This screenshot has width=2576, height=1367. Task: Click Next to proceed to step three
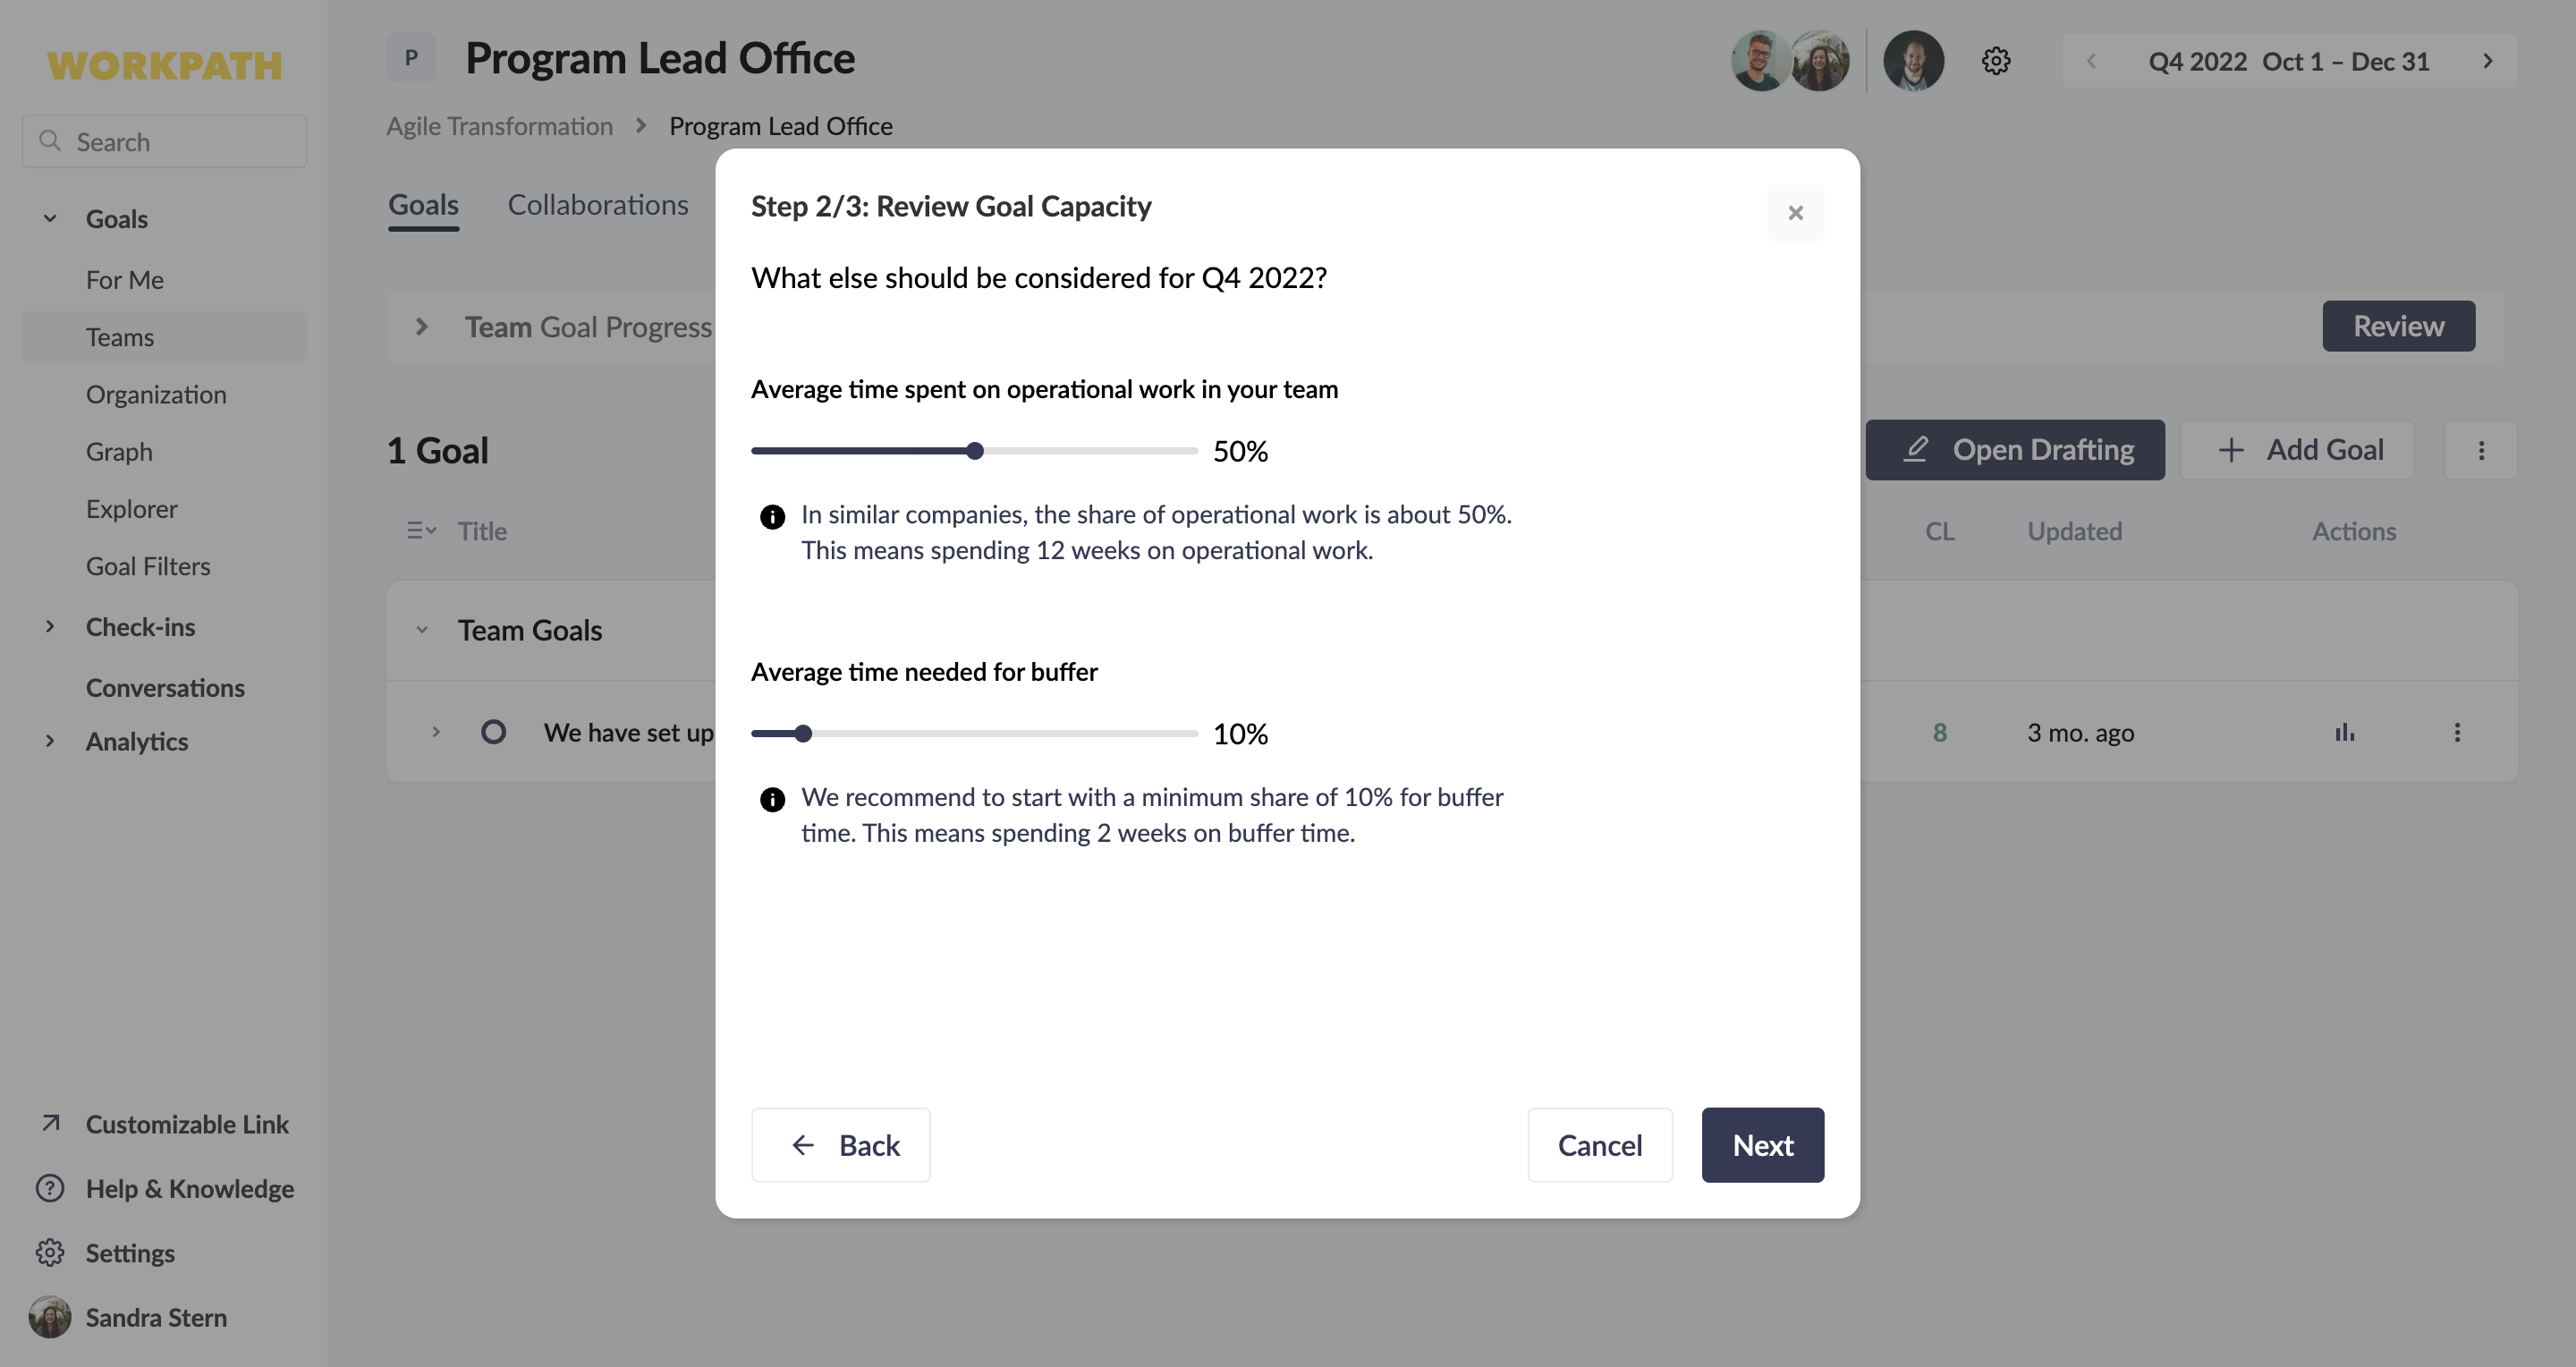coord(1762,1145)
